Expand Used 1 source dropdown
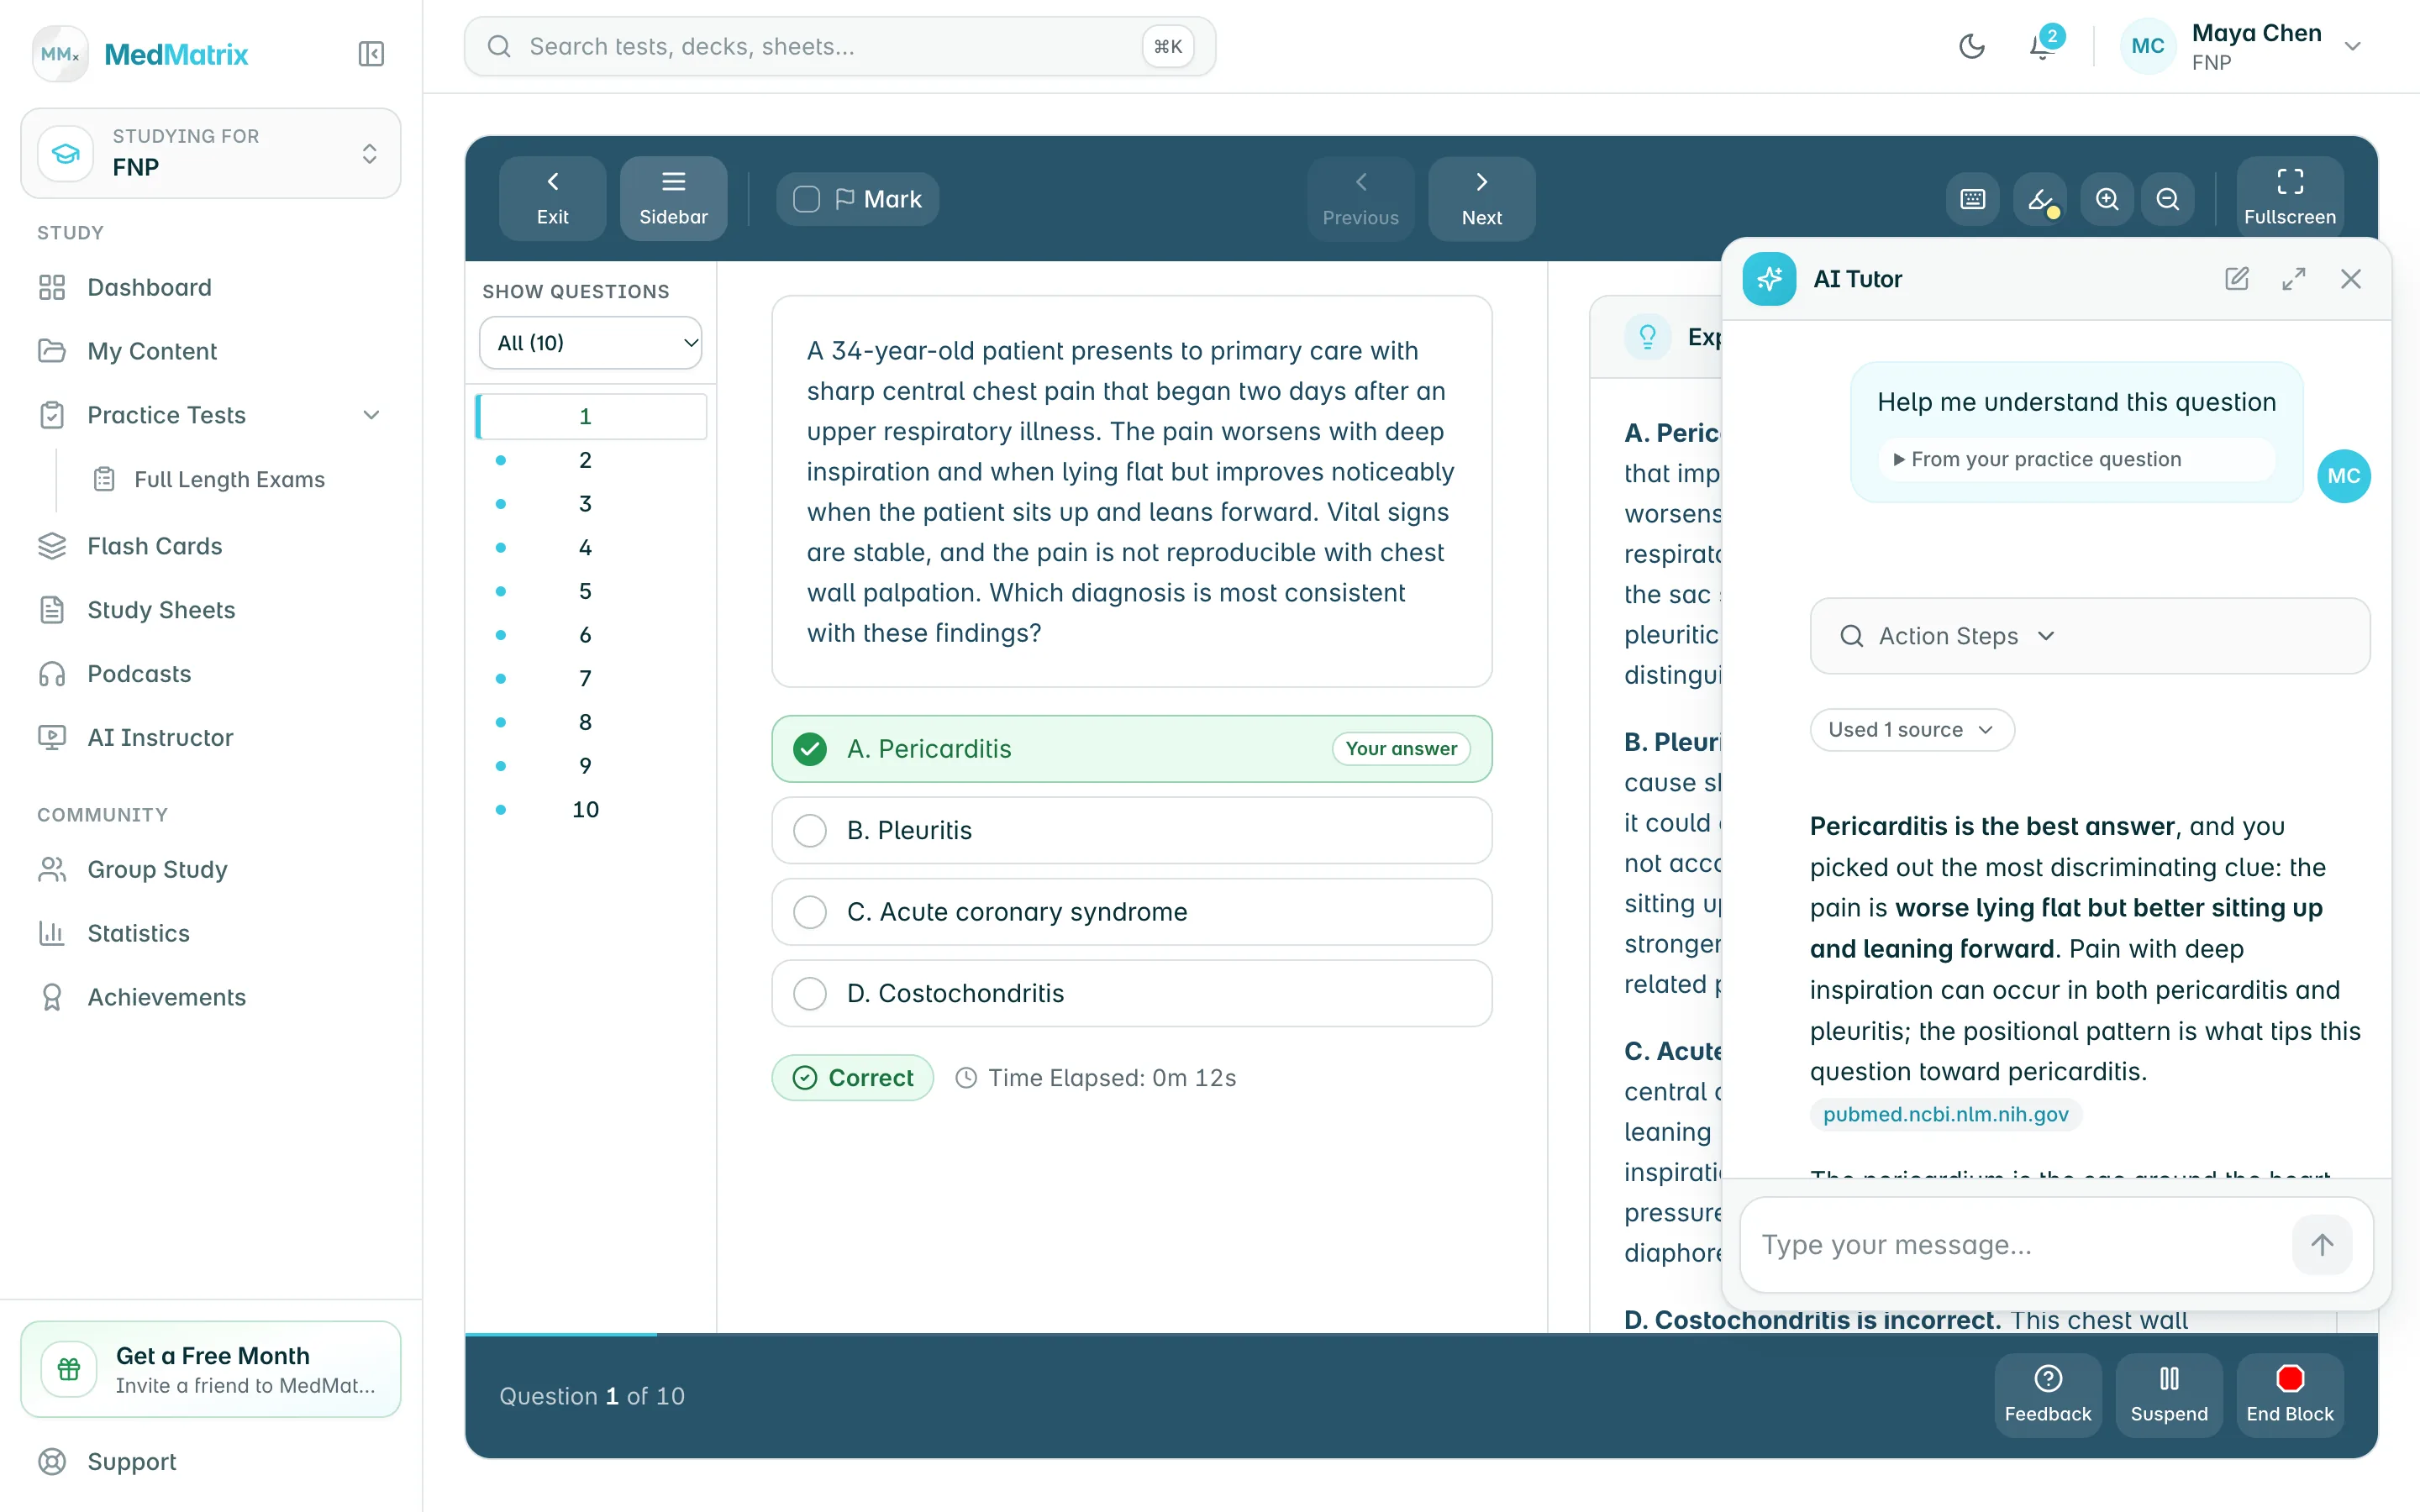The image size is (2420, 1512). click(x=1911, y=730)
